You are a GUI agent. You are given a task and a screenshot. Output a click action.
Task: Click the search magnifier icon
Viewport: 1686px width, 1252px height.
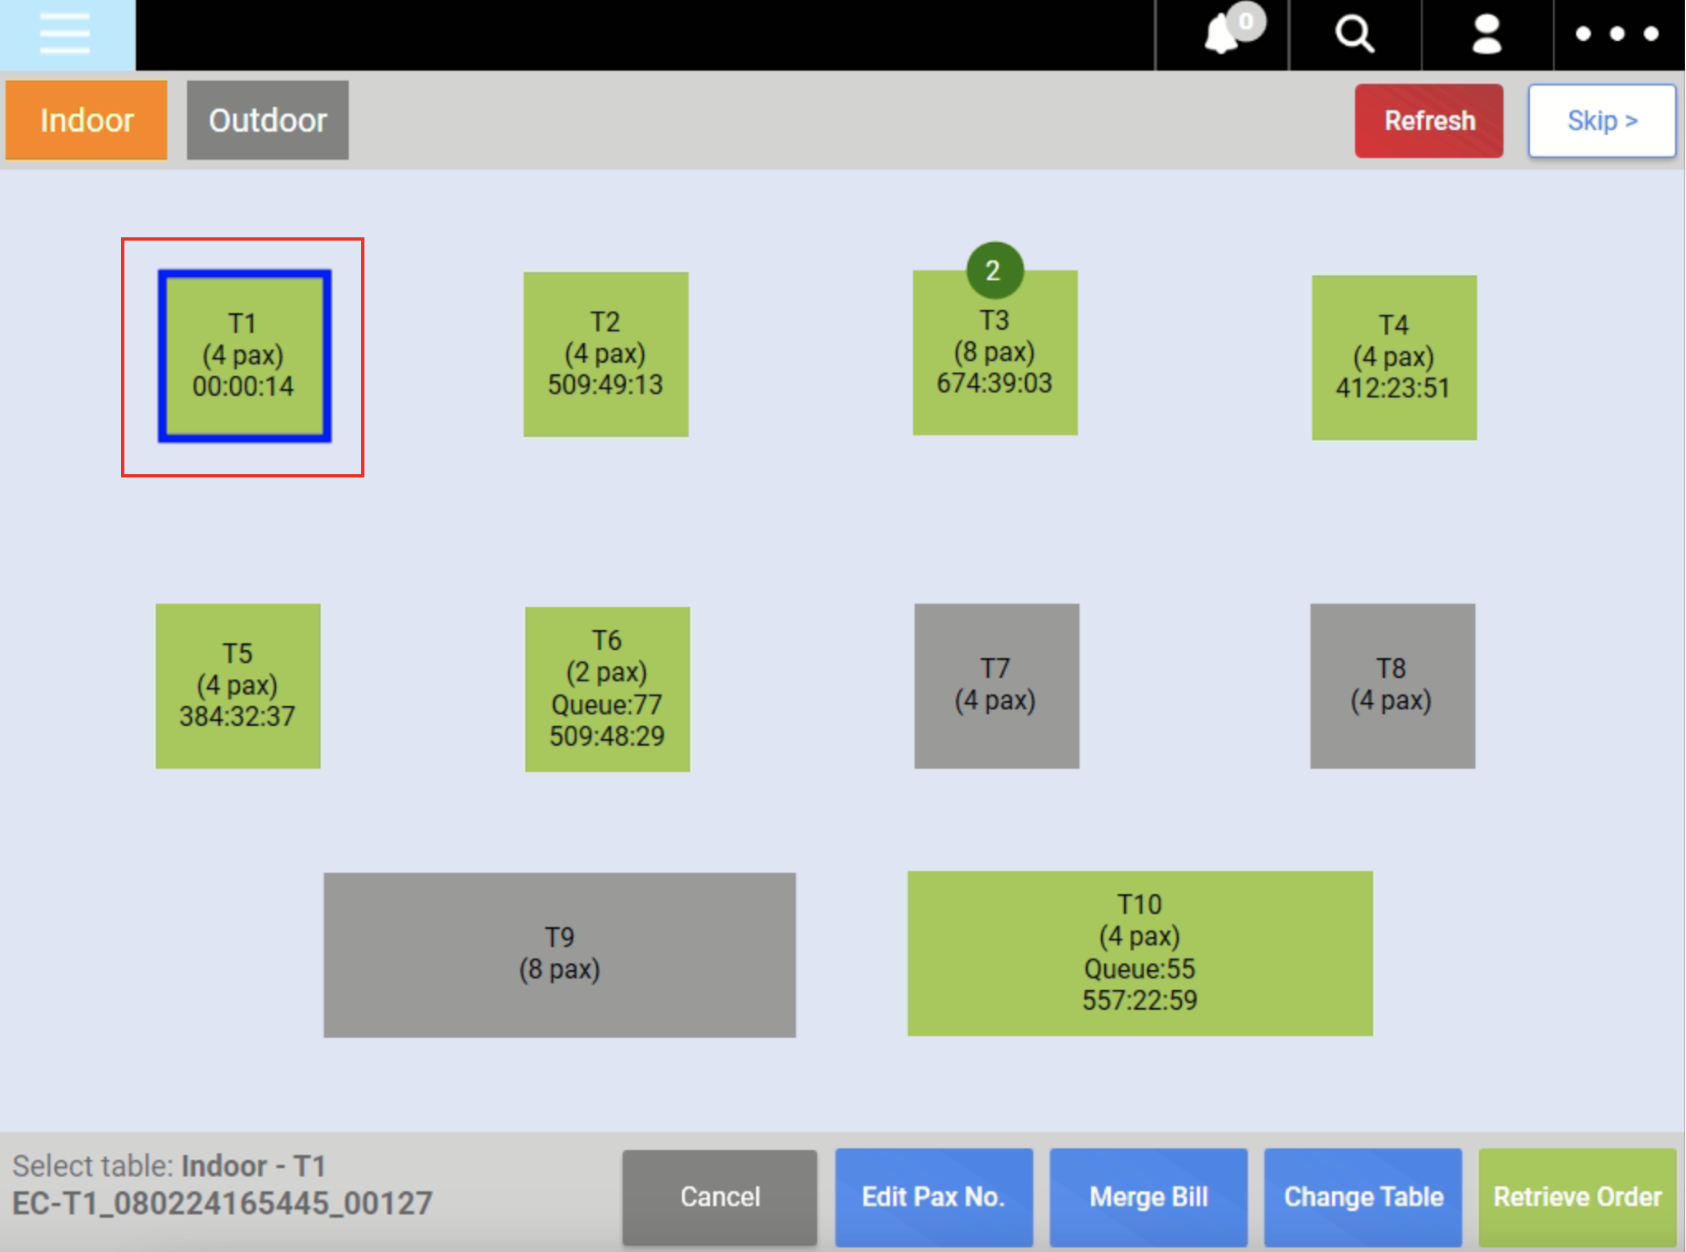click(x=1354, y=35)
